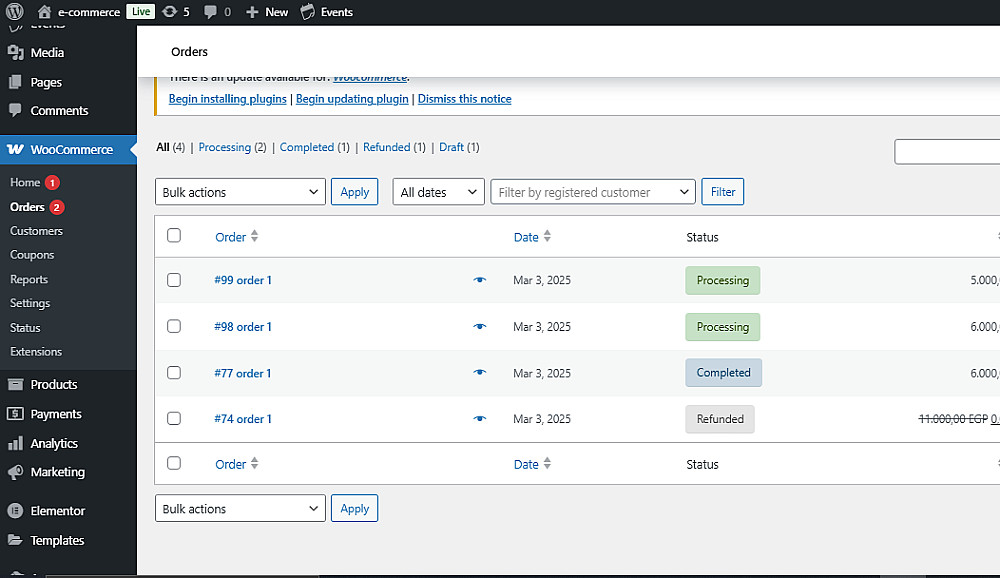Preview order #74 with the eye icon

[479, 419]
